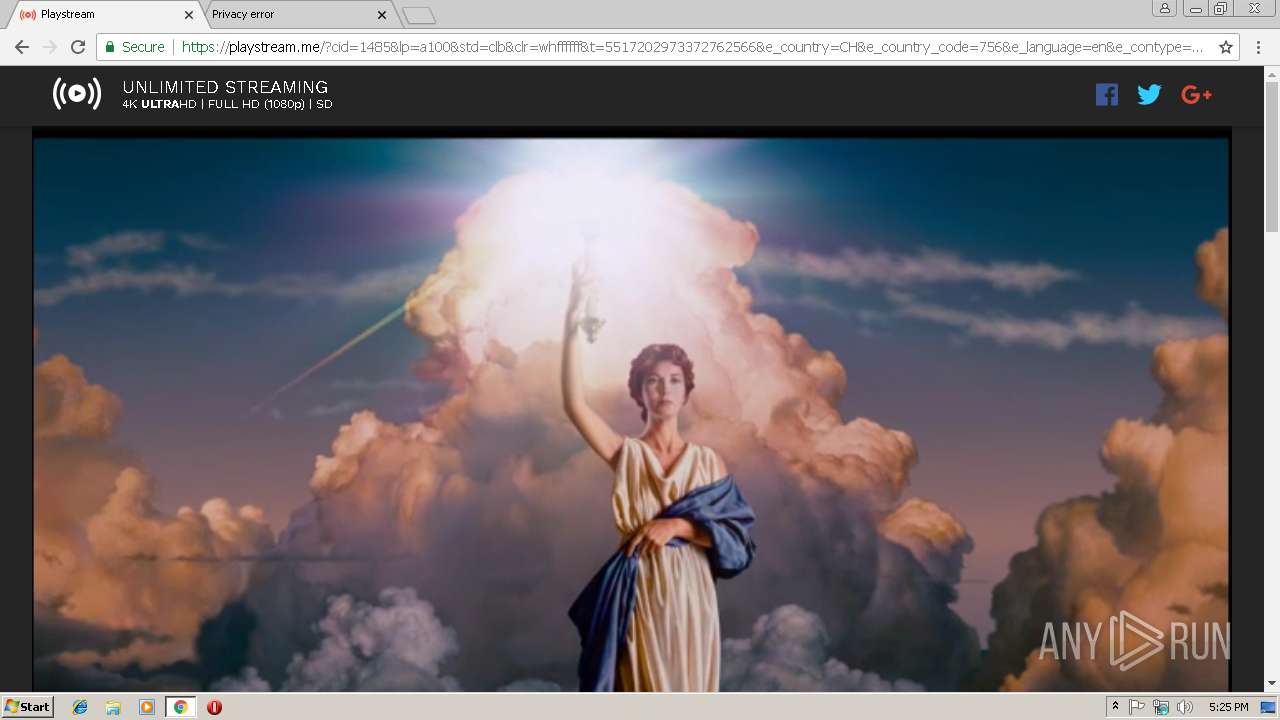1280x720 pixels.
Task: Click the browser forward arrow
Action: pyautogui.click(x=50, y=47)
